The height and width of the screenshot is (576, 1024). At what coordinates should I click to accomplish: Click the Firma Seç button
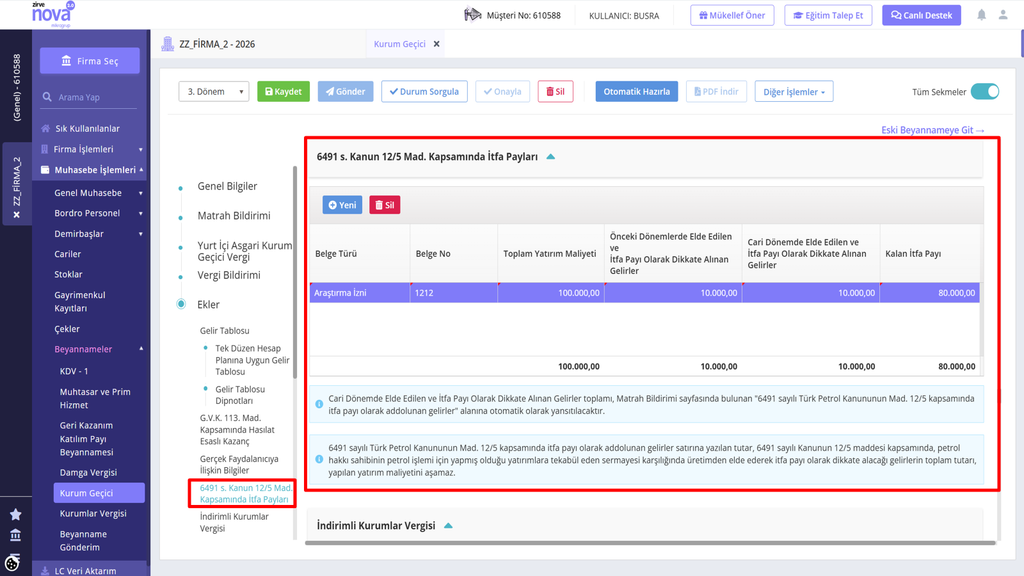tap(90, 61)
